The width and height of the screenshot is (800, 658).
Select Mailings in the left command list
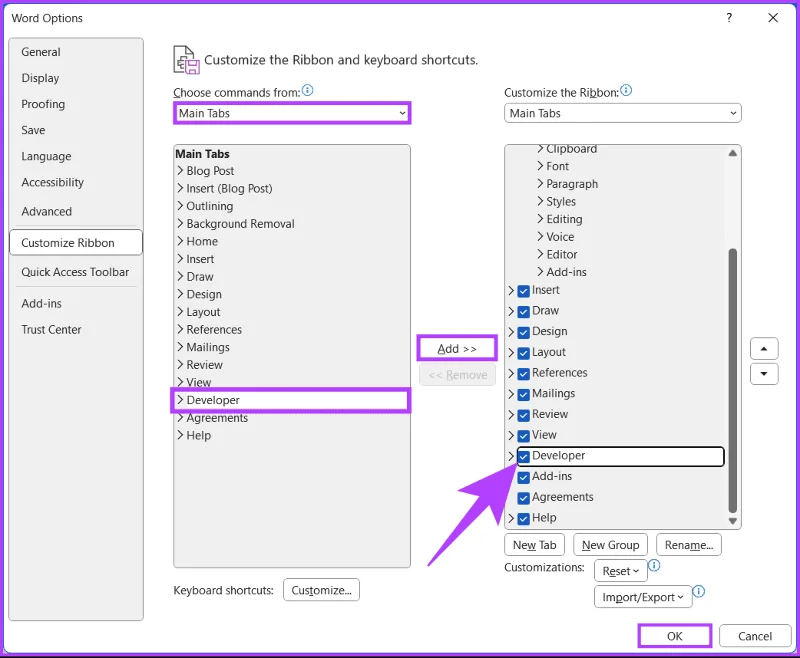(208, 347)
